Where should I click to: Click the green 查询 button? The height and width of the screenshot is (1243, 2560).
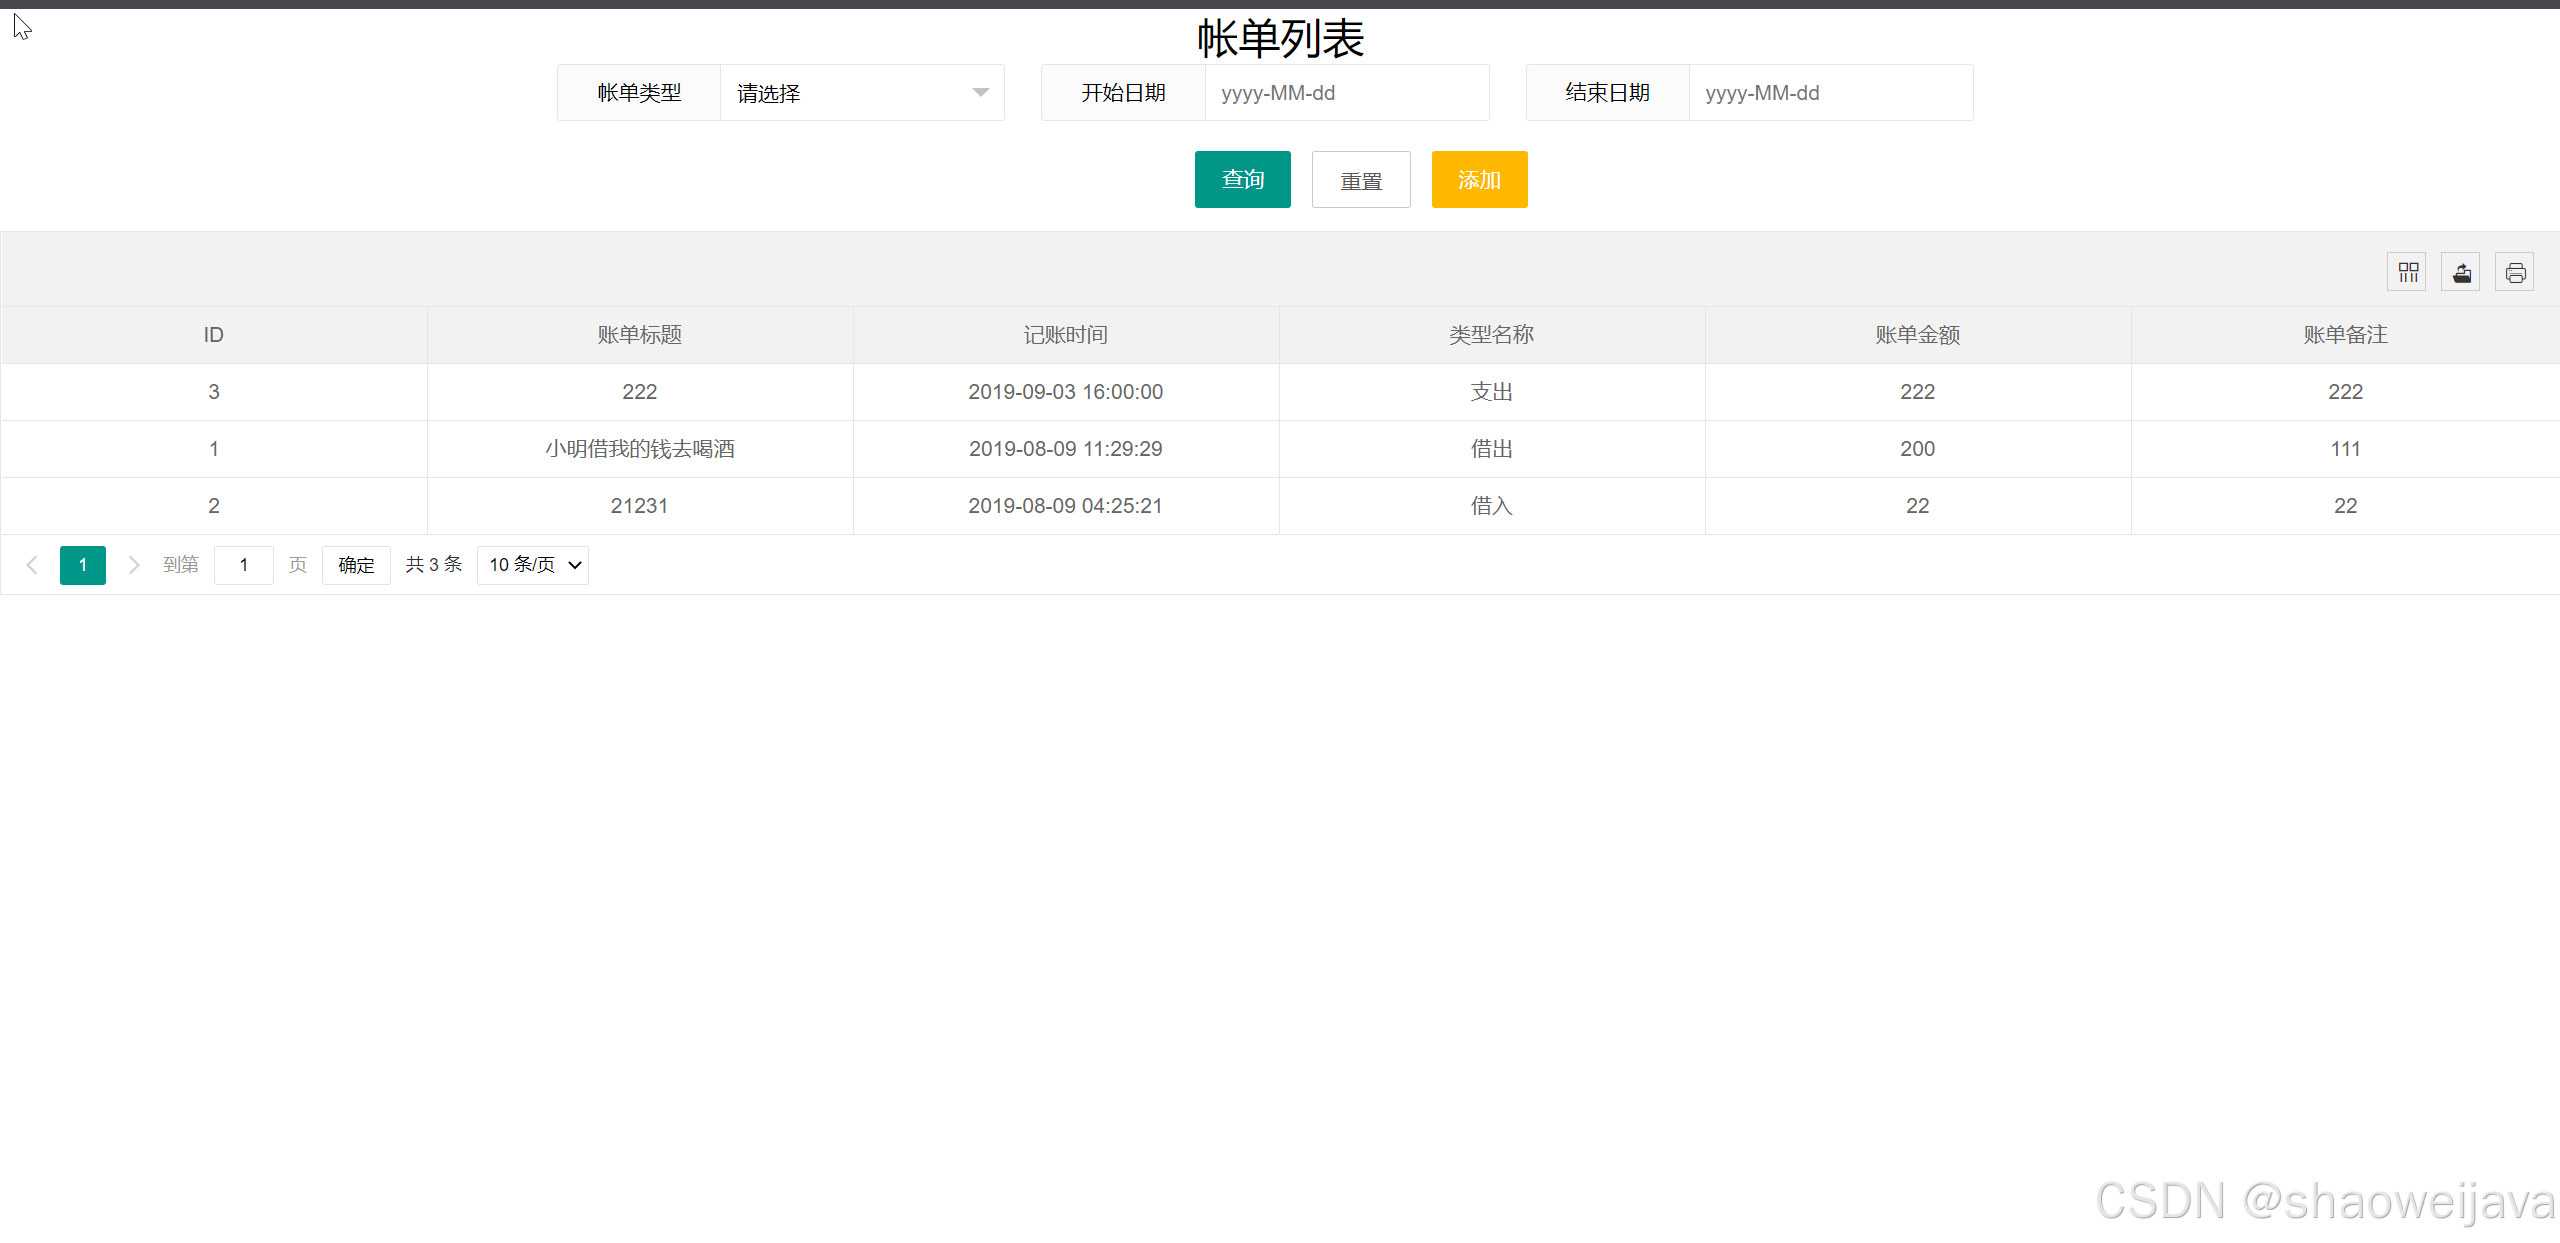pos(1242,180)
